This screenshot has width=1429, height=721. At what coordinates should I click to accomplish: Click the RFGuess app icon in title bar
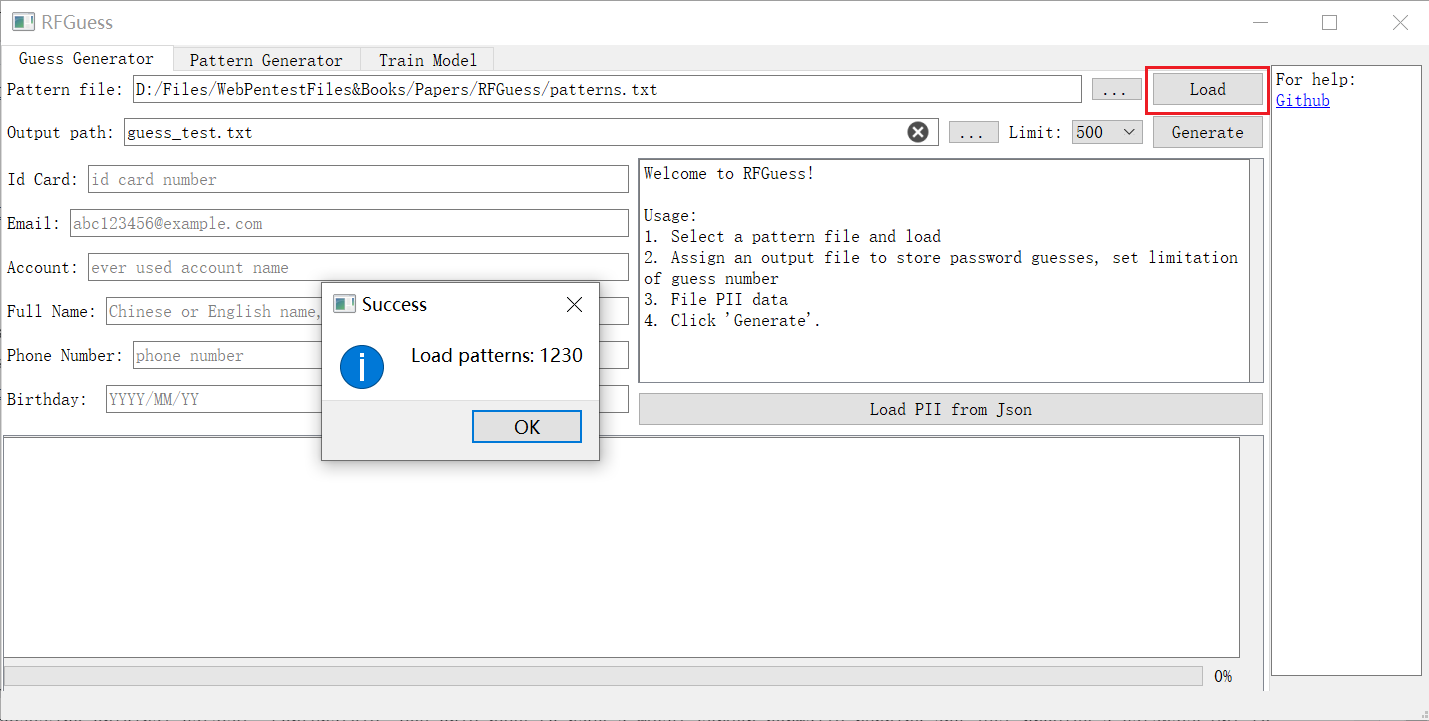pyautogui.click(x=24, y=22)
